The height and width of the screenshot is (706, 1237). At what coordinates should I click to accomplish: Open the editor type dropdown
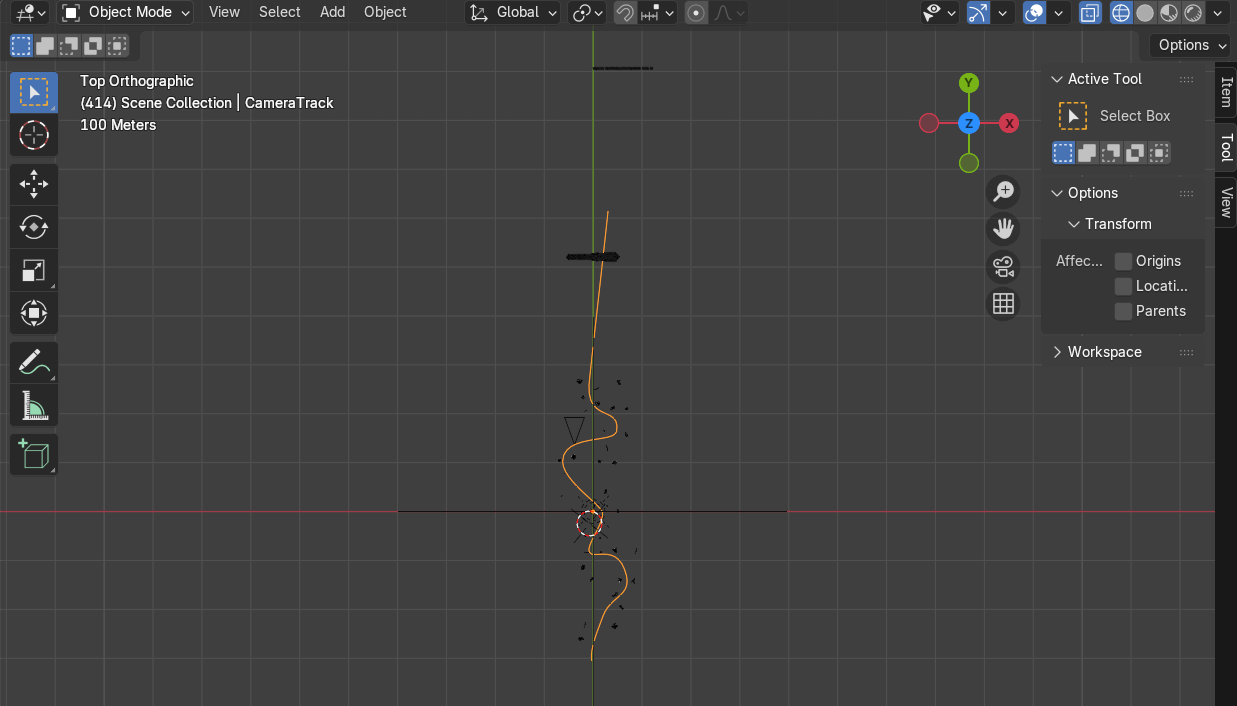point(30,13)
